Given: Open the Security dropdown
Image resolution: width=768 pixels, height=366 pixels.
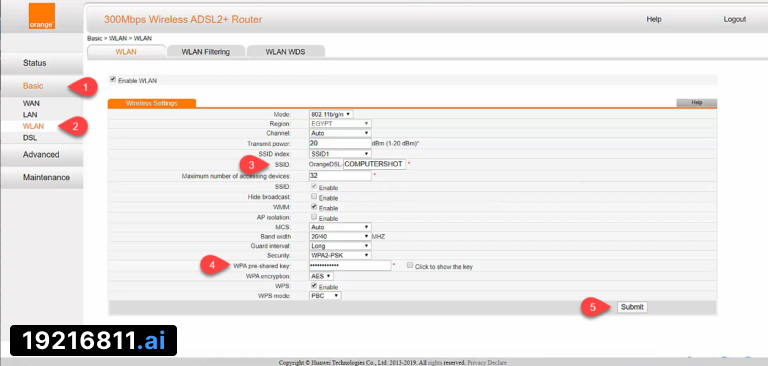Looking at the screenshot, I should click(340, 255).
